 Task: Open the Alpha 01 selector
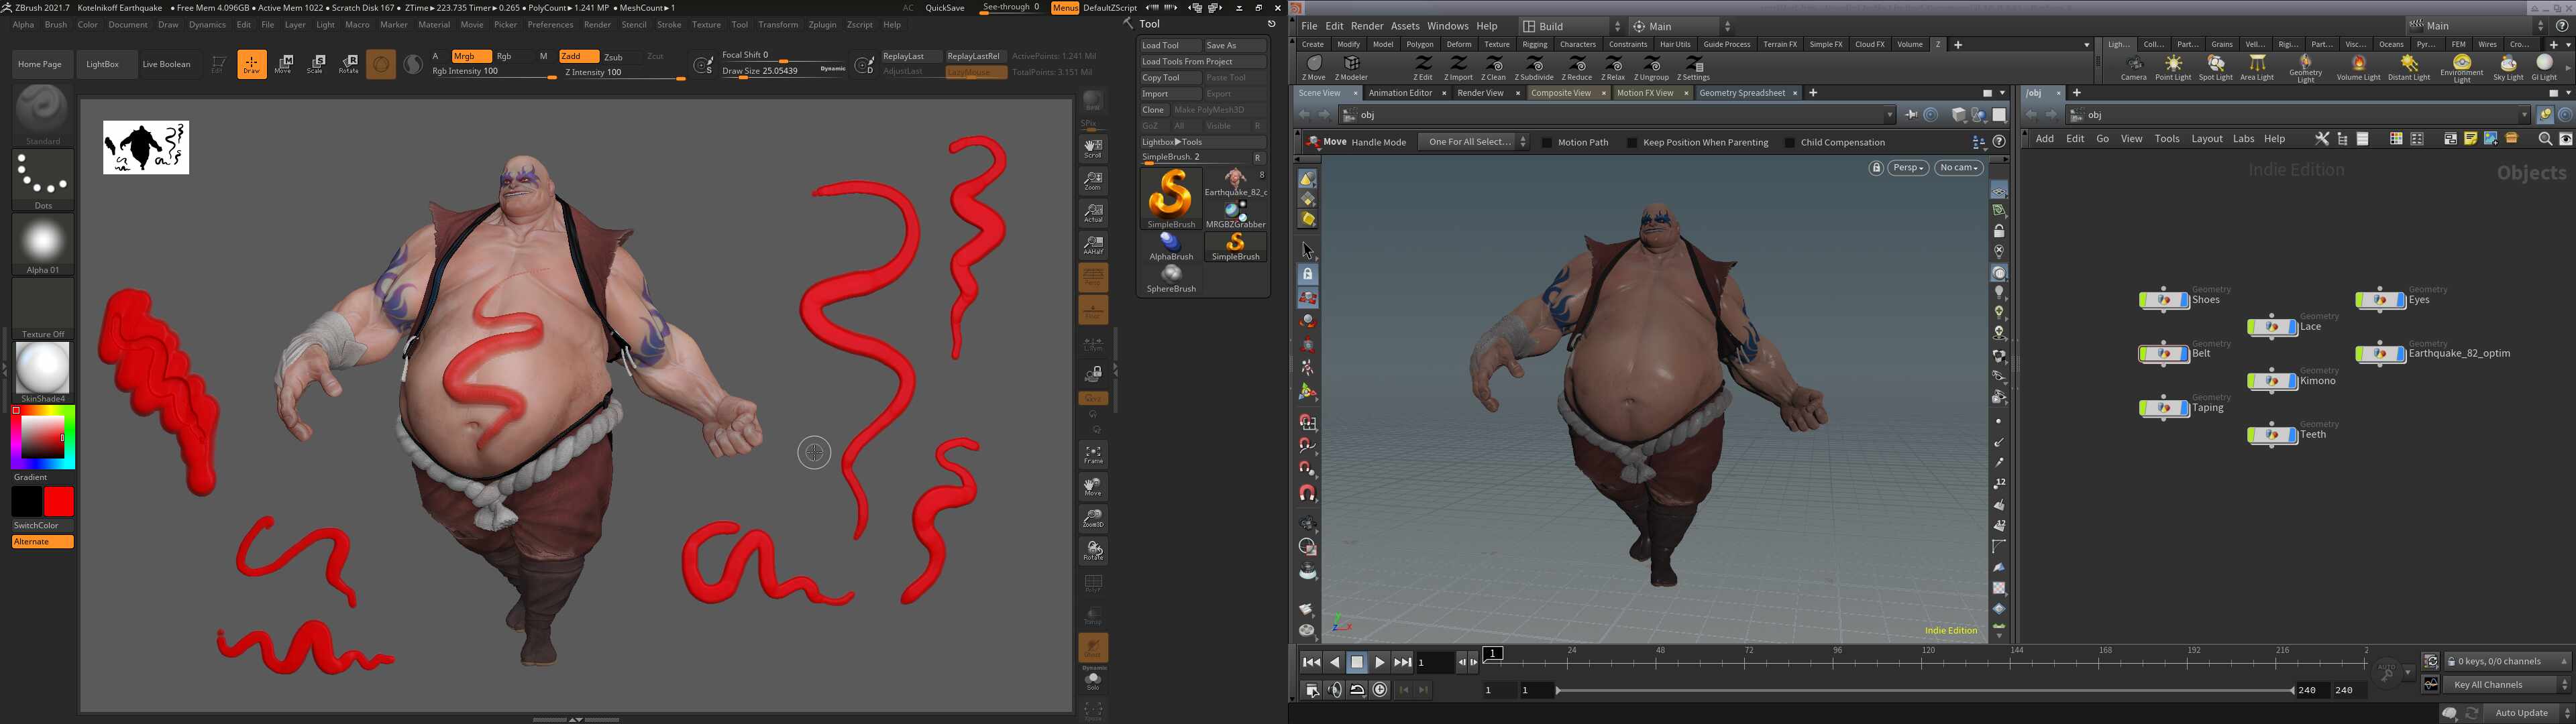43,244
